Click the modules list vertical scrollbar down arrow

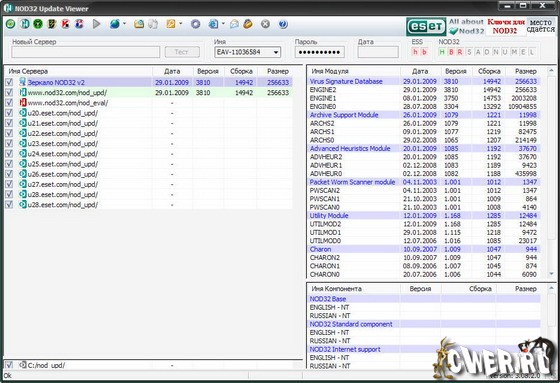[551, 274]
